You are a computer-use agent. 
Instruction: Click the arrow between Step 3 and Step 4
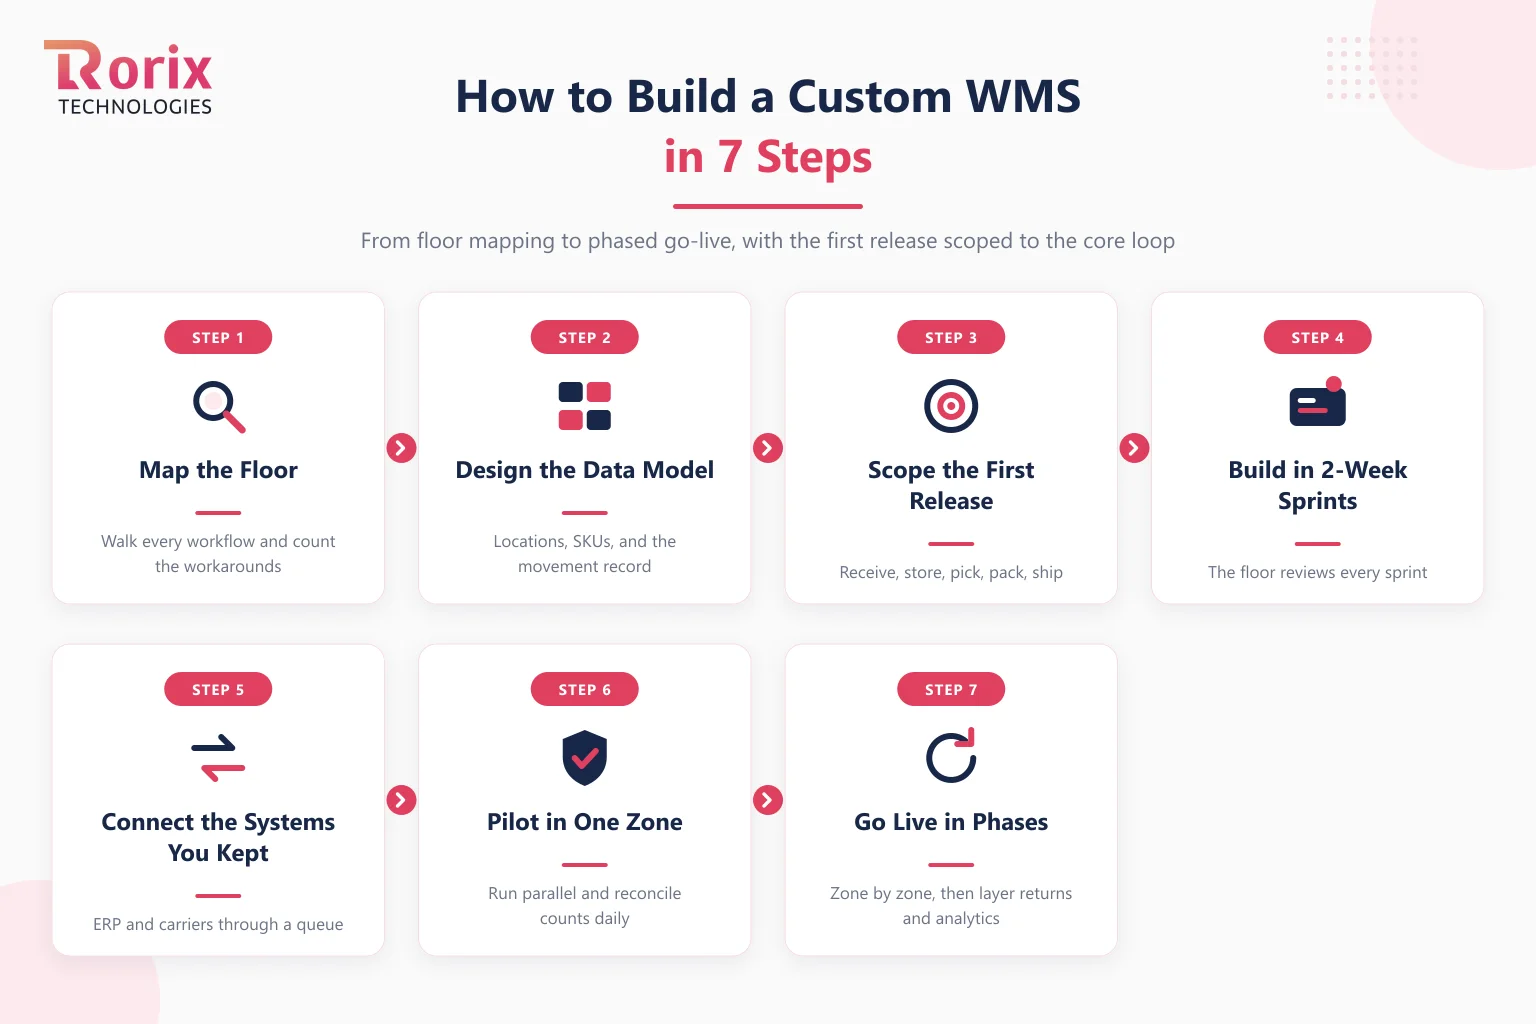click(1134, 448)
